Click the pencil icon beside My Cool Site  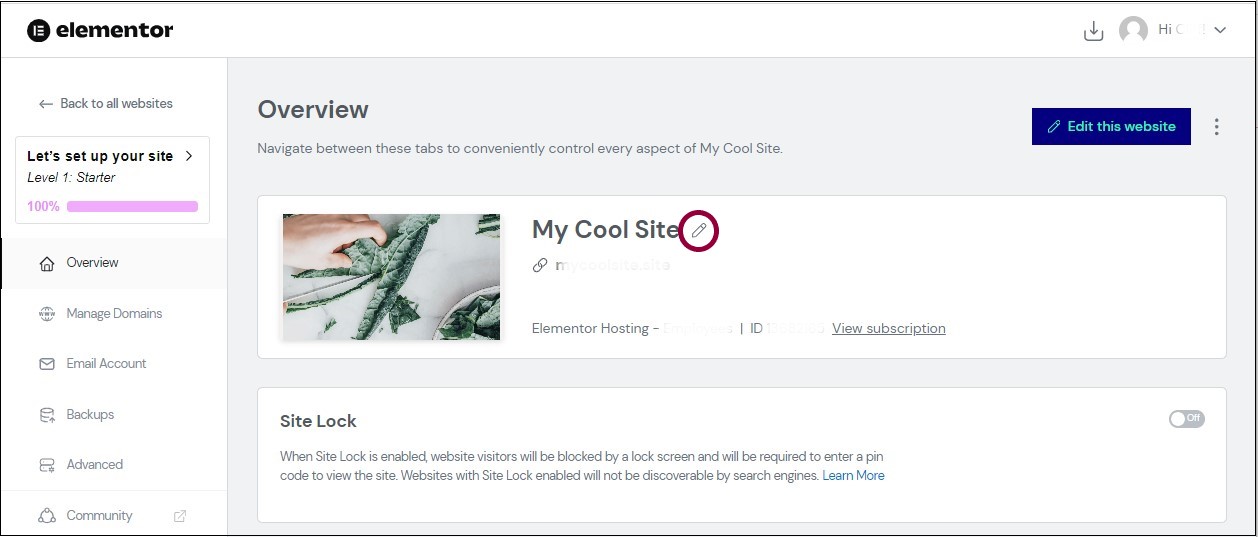coord(699,231)
